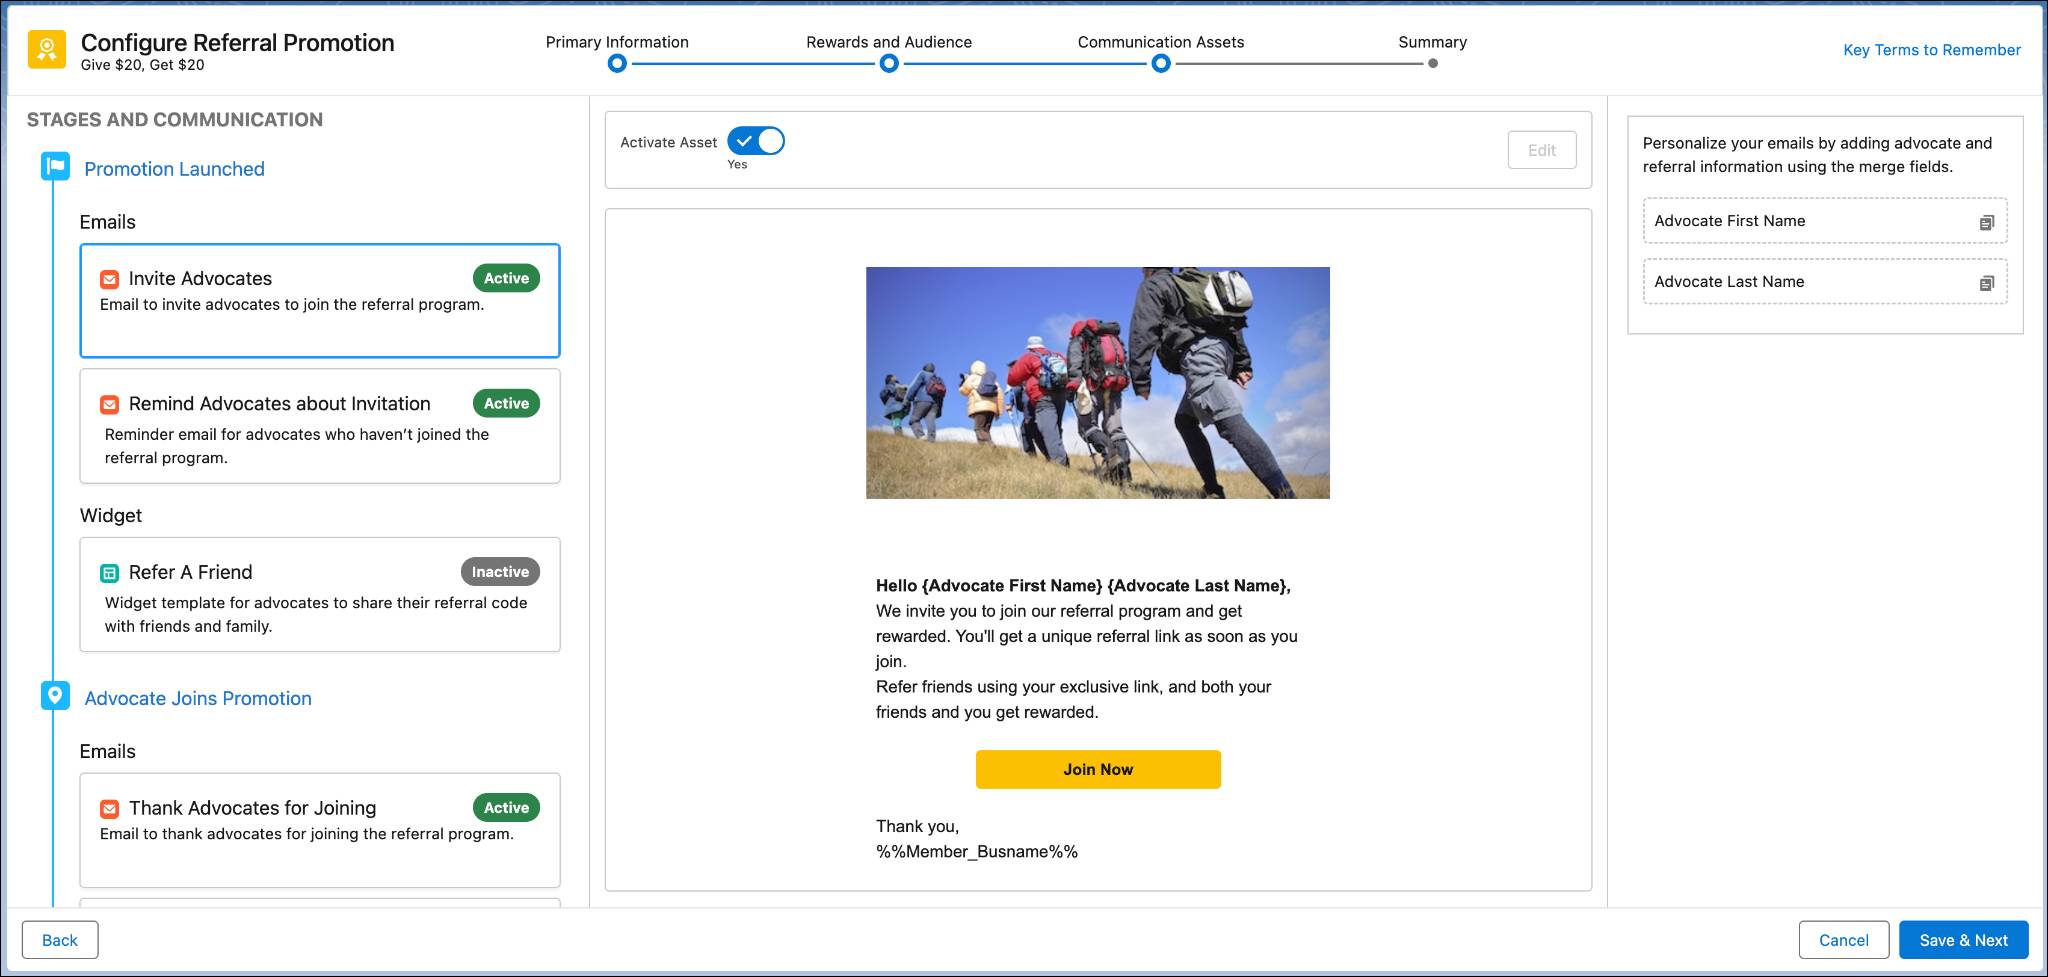Copy the Advocate Last Name merge field
The width and height of the screenshot is (2048, 977).
(1986, 283)
